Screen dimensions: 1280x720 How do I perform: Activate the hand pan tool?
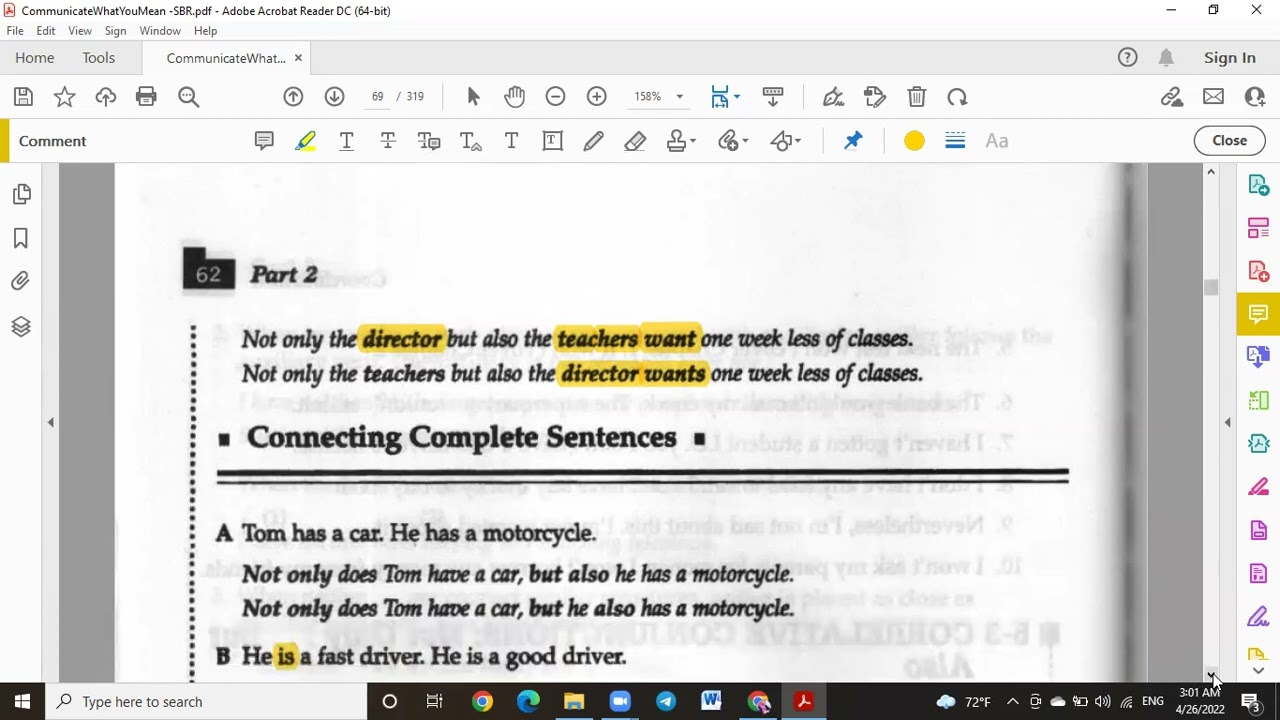coord(514,97)
